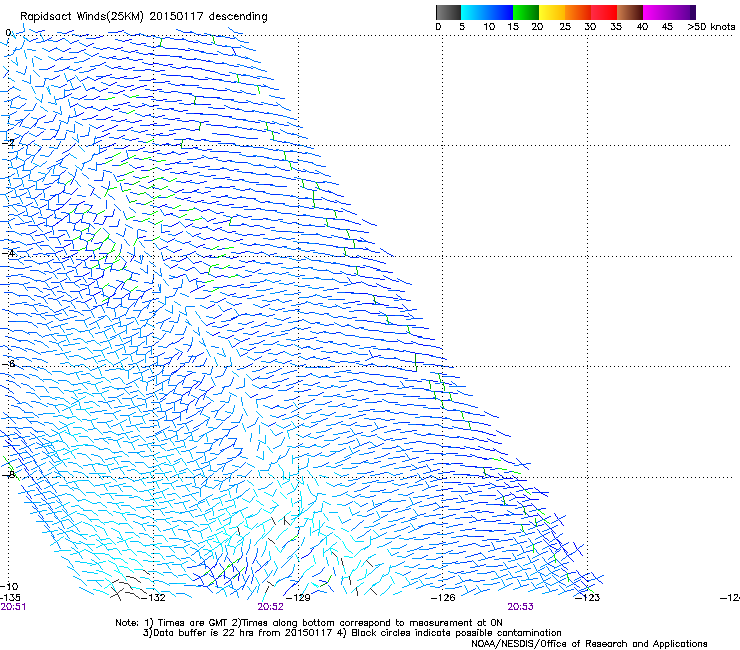Image resolution: width=740 pixels, height=650 pixels.
Task: Click the '-132' longitude label
Action: pyautogui.click(x=153, y=598)
